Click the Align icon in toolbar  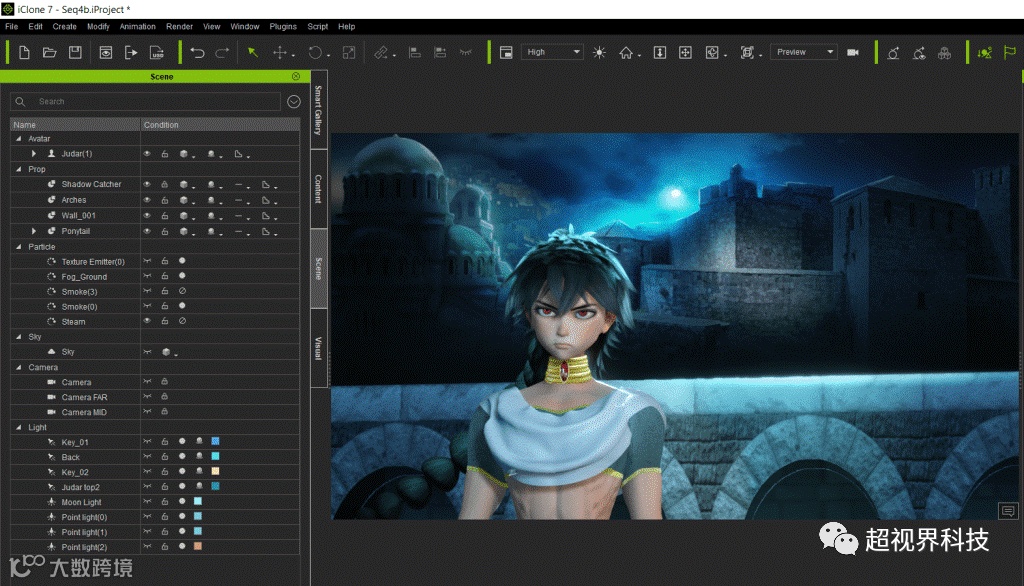pos(415,53)
